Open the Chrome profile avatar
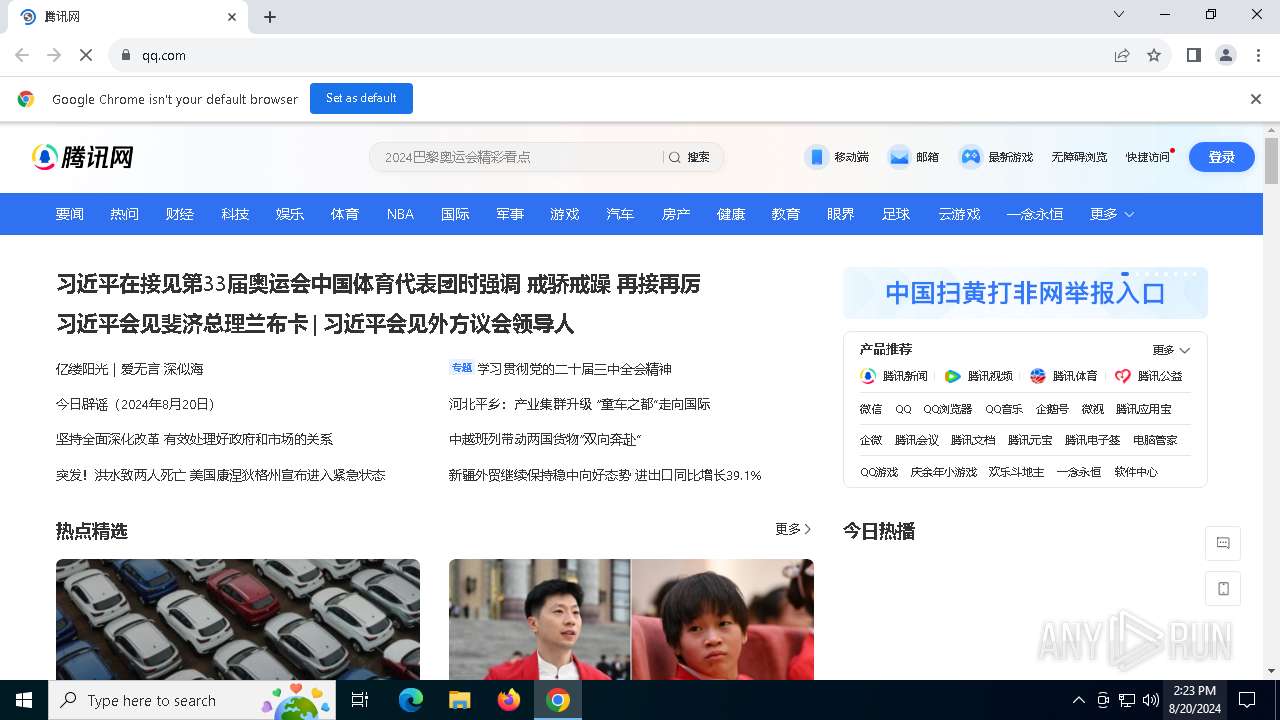This screenshot has width=1280, height=720. coord(1226,55)
